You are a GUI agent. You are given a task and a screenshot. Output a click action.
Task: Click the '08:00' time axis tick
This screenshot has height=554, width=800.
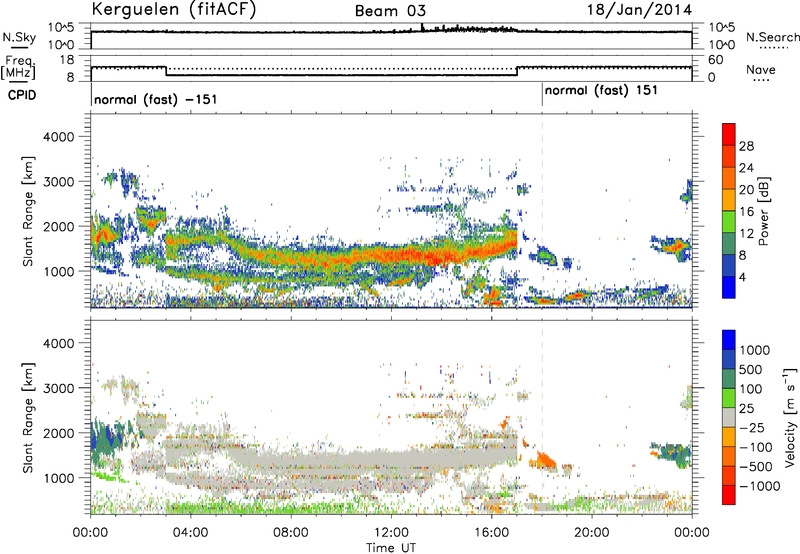[x=291, y=533]
